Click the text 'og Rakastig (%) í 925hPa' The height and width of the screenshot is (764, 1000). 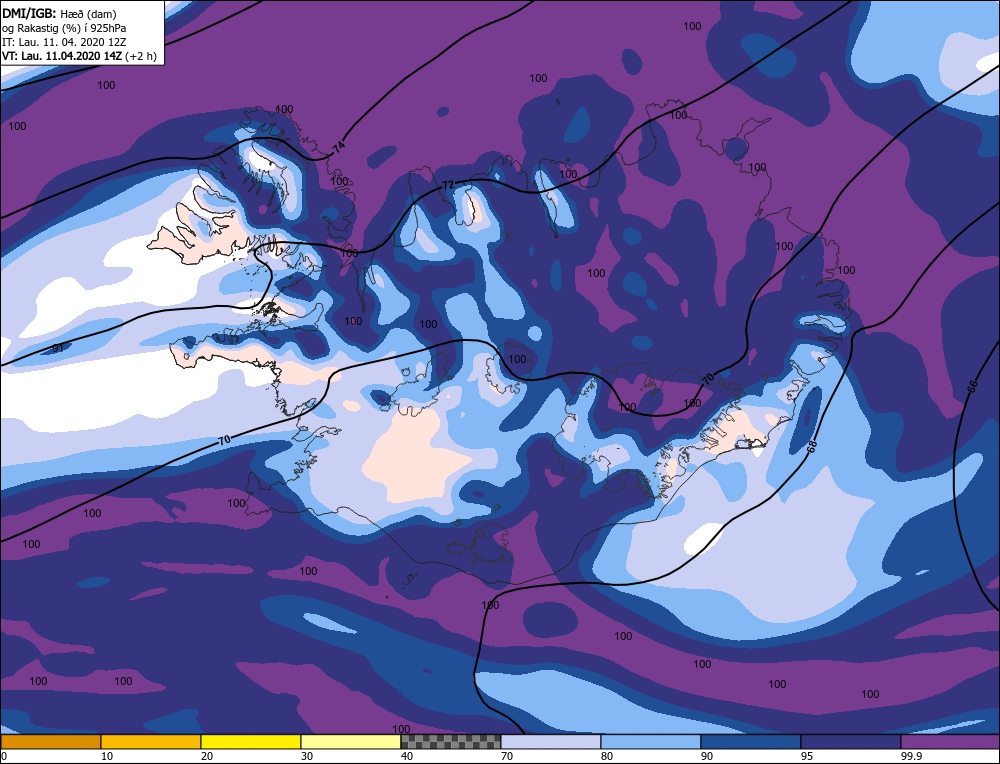pyautogui.click(x=64, y=28)
